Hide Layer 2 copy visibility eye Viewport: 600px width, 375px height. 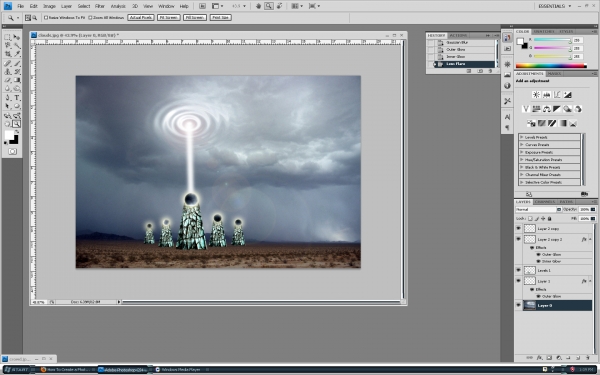518,228
